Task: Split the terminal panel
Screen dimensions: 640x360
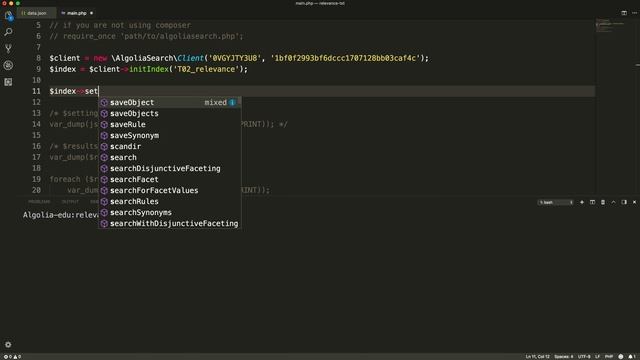Action: [592, 202]
